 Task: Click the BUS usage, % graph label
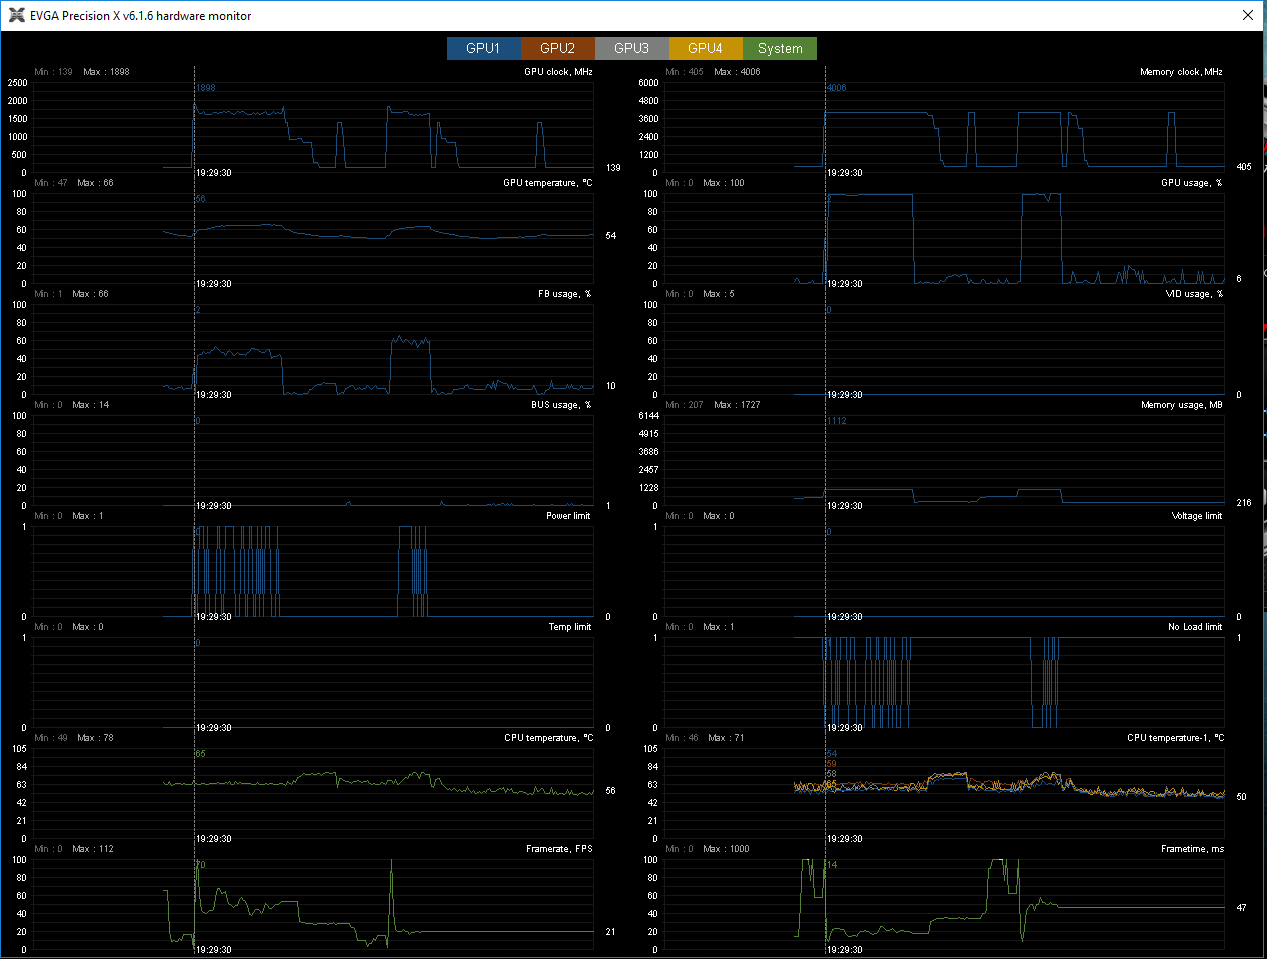click(561, 405)
